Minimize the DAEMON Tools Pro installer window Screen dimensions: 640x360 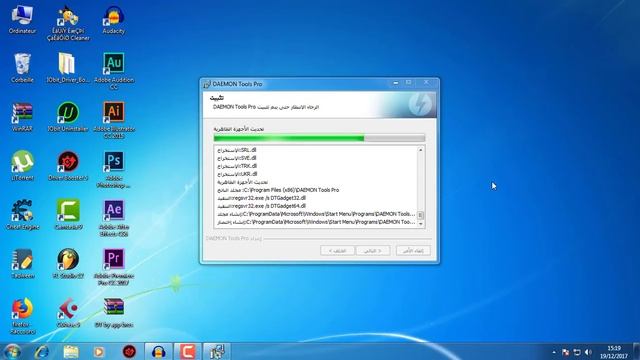pyautogui.click(x=396, y=83)
